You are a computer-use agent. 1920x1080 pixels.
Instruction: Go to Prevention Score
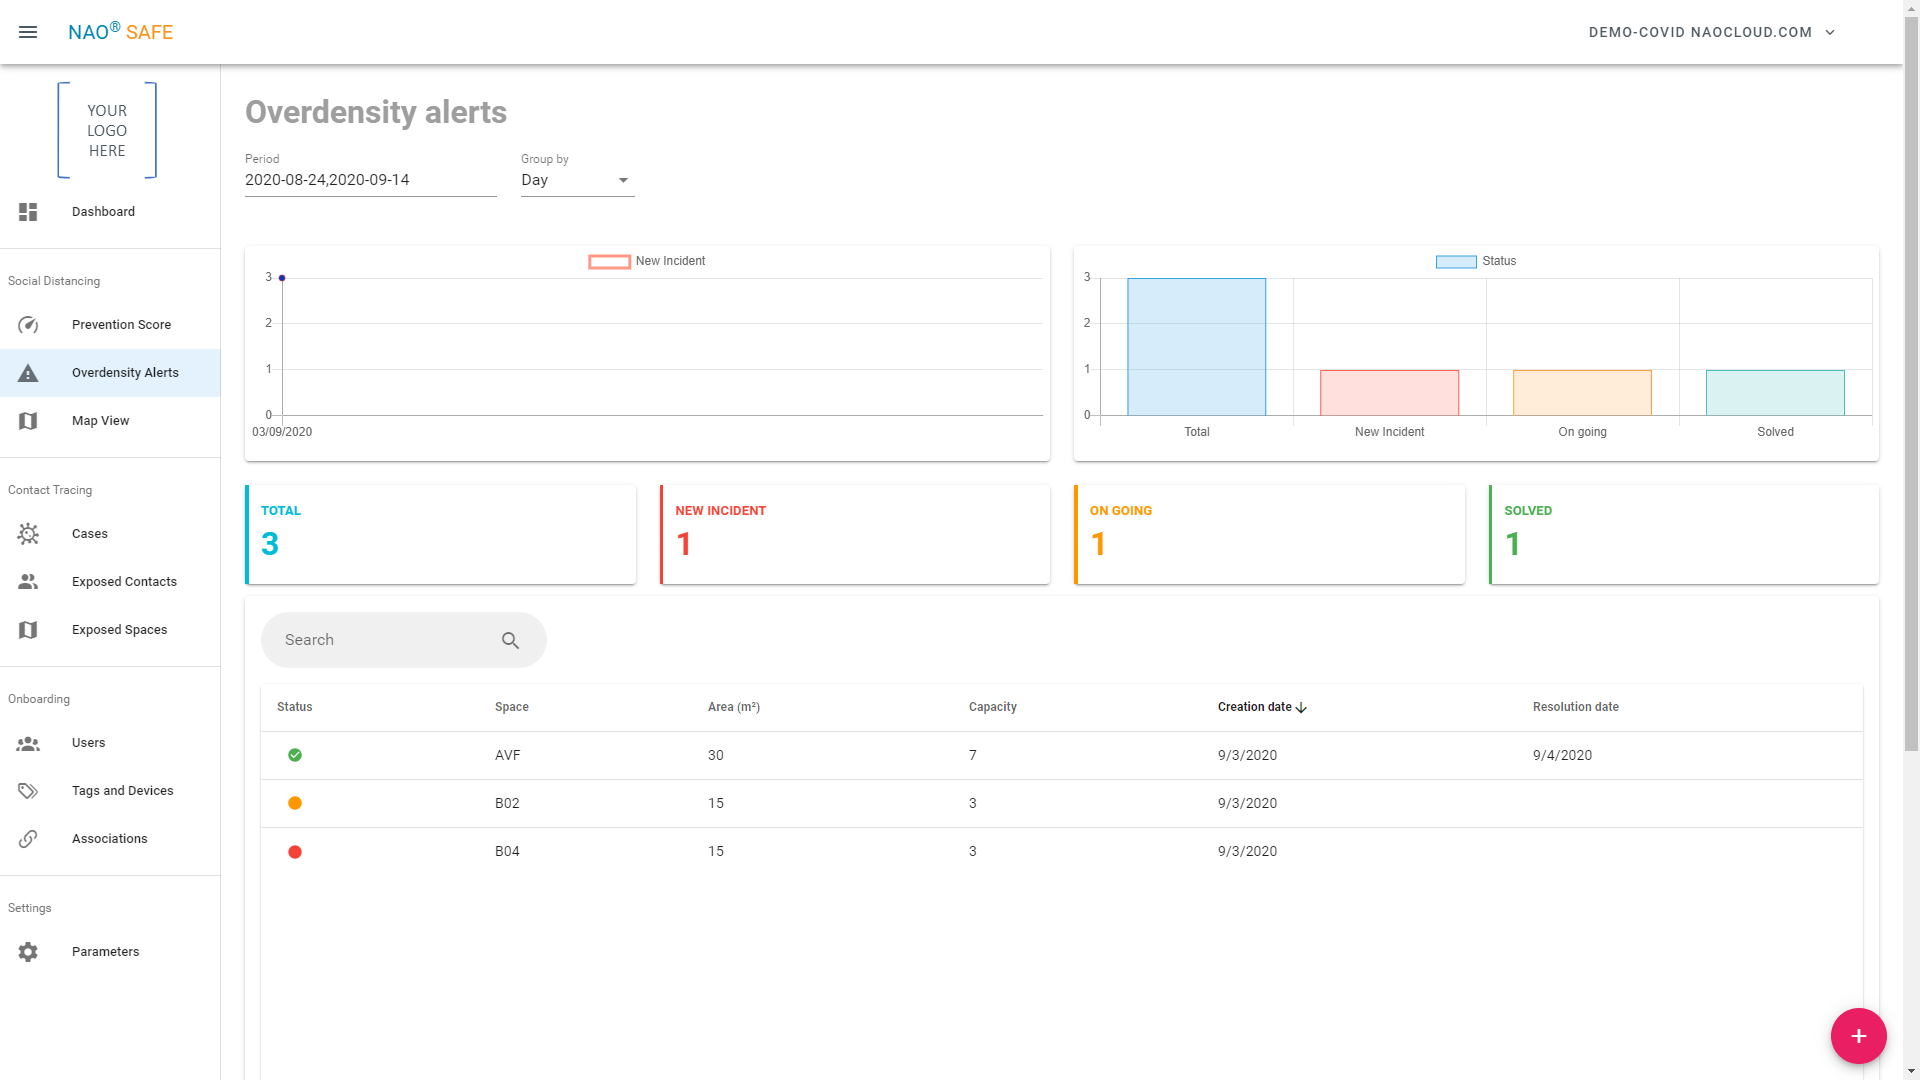[x=110, y=325]
